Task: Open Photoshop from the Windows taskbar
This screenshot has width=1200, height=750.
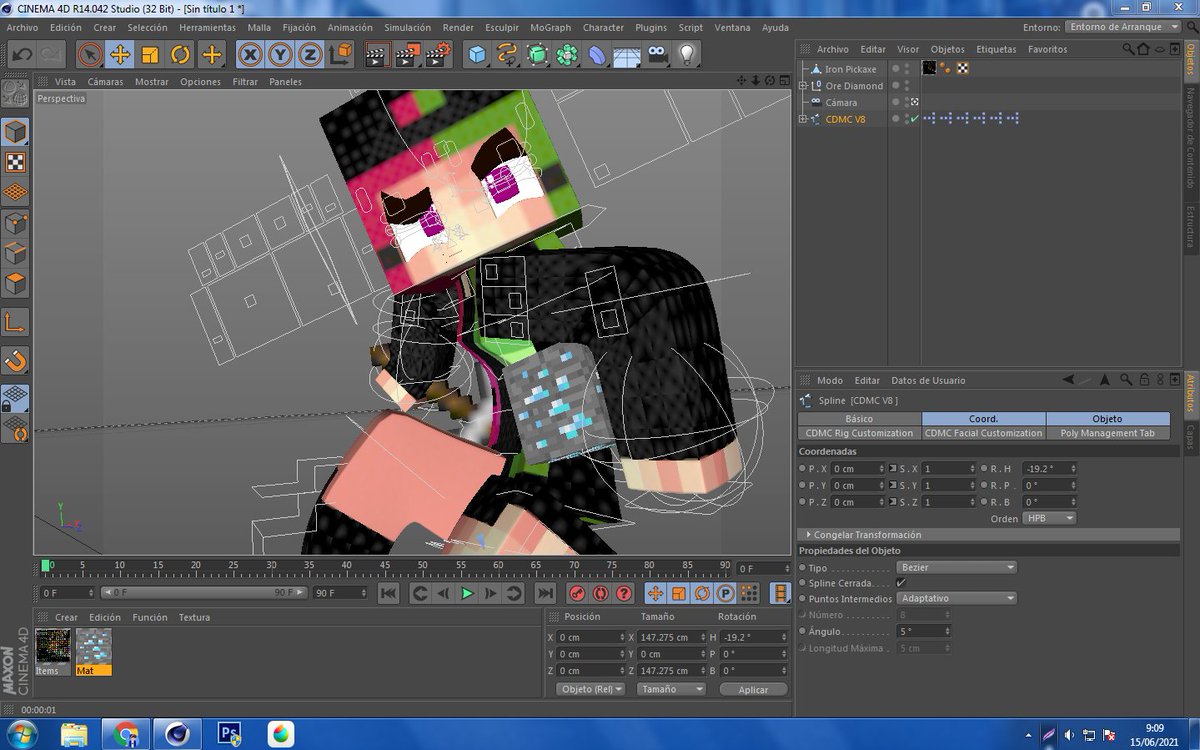Action: pos(231,733)
